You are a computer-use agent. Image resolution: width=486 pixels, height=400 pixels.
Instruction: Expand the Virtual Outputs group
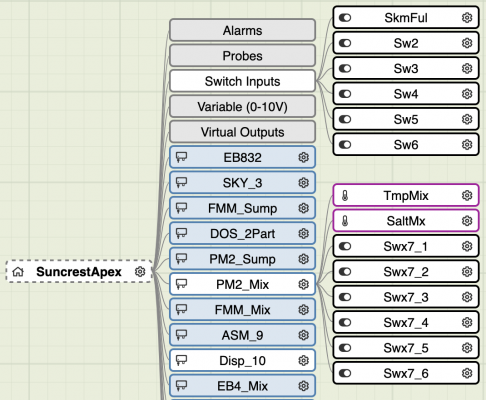click(x=242, y=132)
